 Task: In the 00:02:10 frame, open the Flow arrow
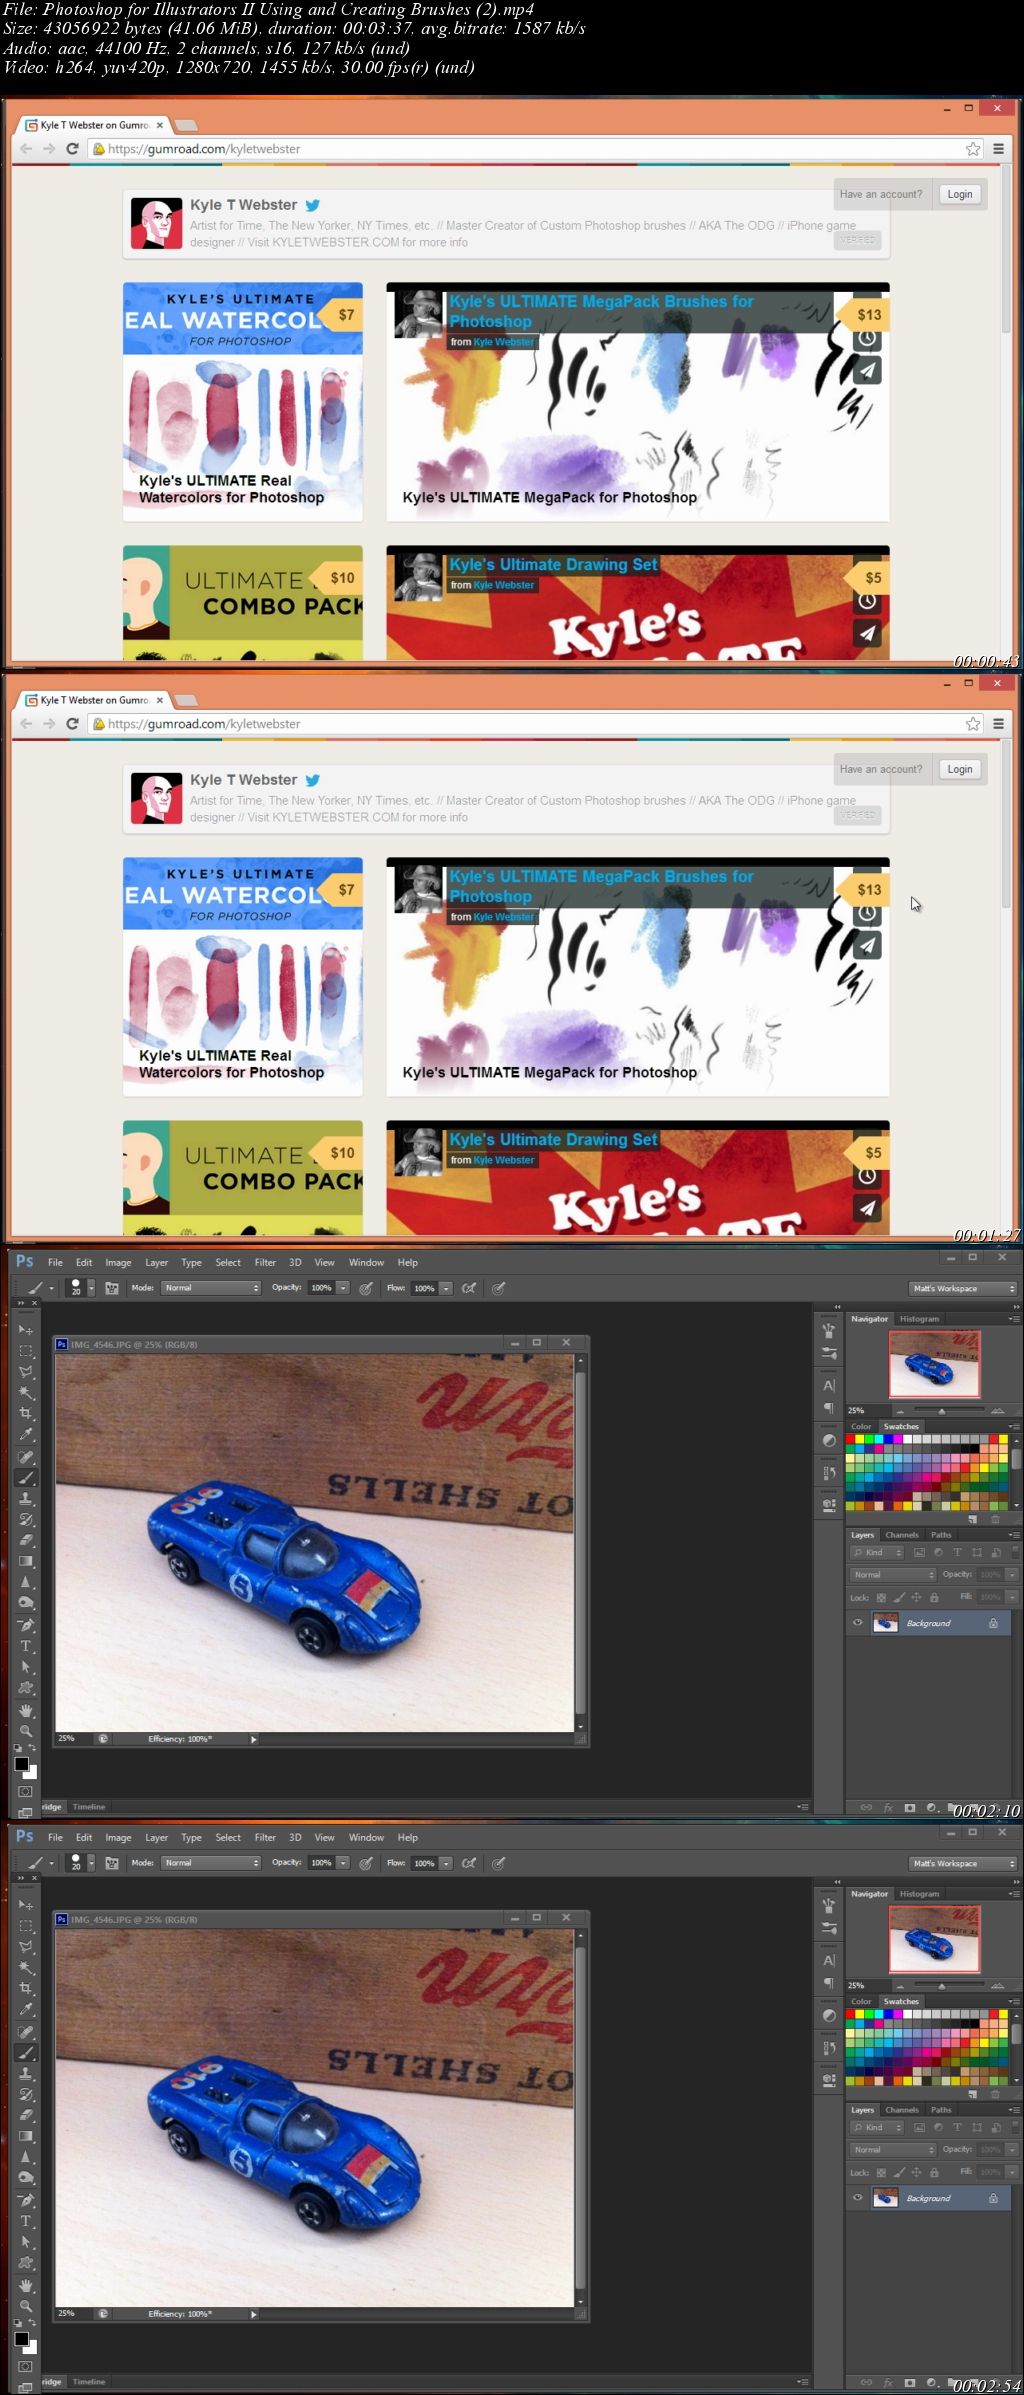[446, 1288]
